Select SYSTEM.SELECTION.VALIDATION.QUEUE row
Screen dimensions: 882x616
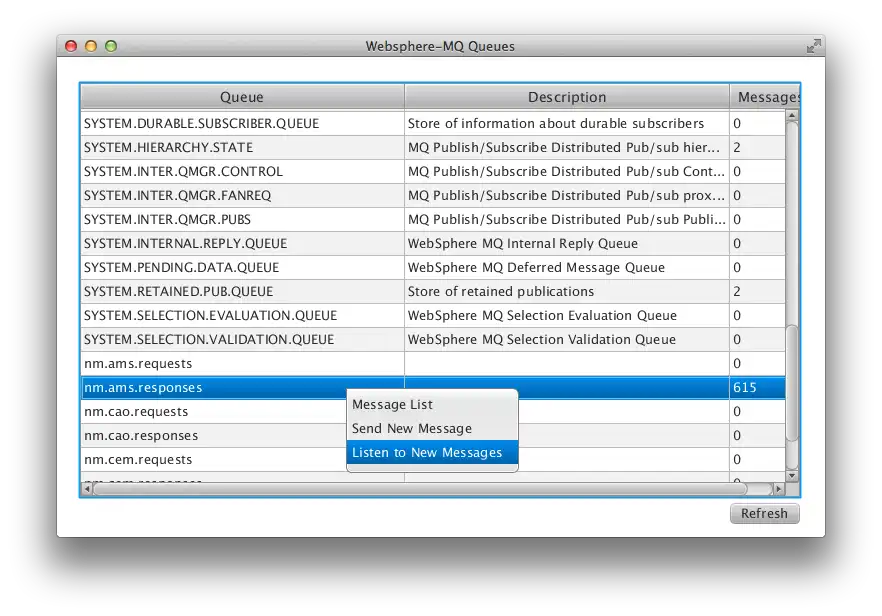(x=433, y=340)
